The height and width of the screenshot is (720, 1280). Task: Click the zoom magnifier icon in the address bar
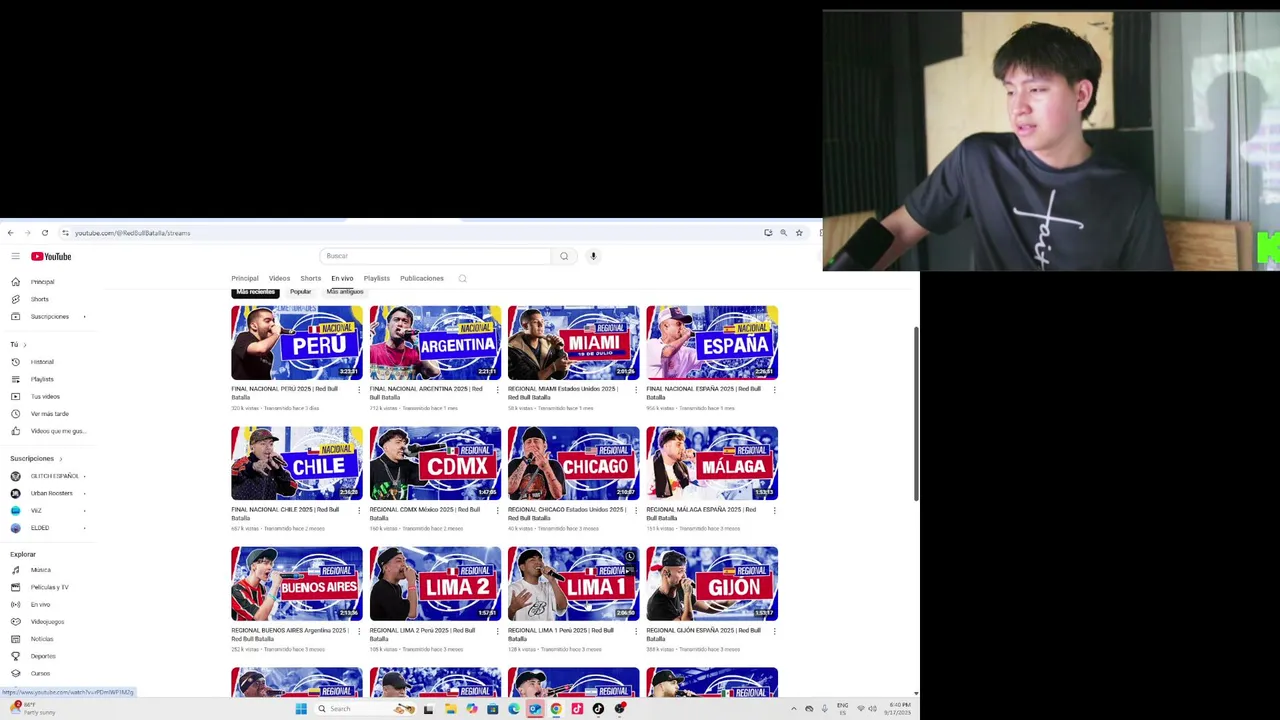point(783,233)
